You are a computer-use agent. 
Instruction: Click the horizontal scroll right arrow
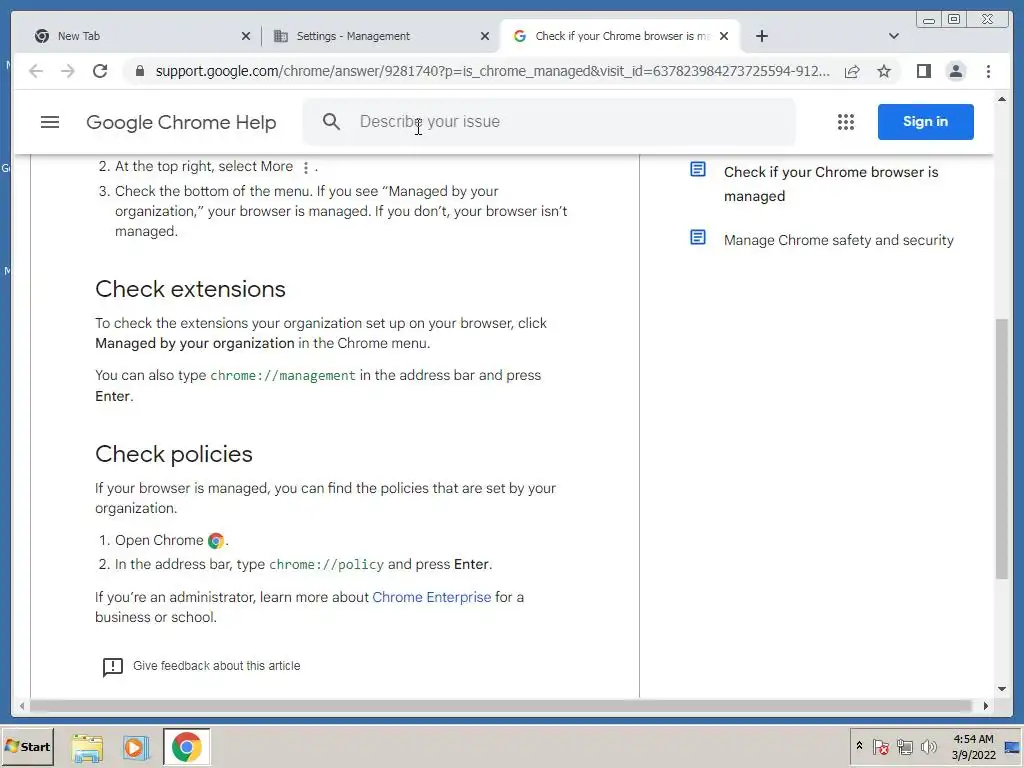coord(985,706)
